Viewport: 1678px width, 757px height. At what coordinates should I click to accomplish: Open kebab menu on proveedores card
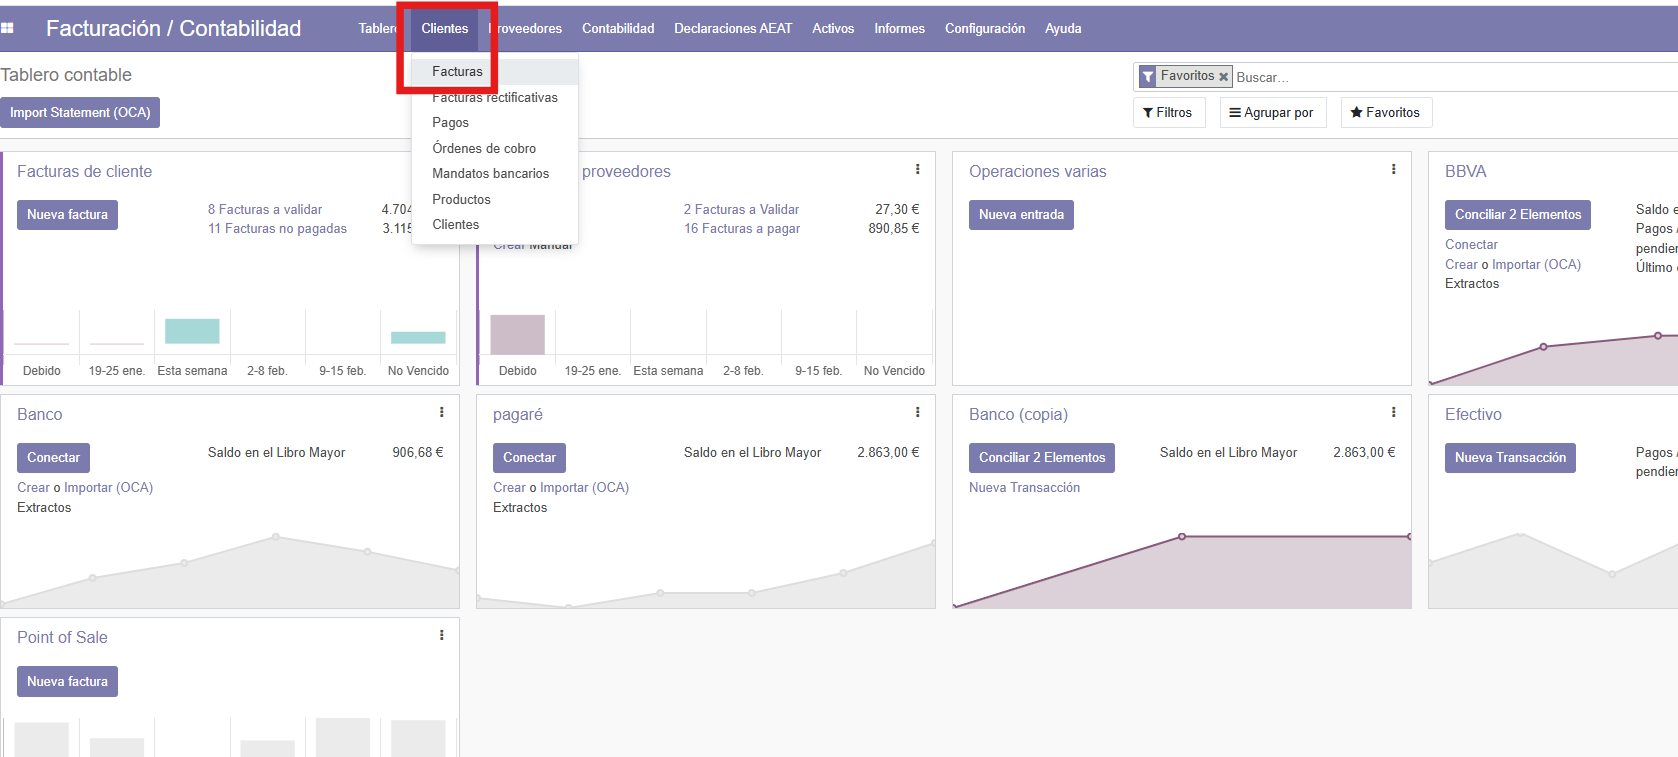tap(917, 170)
